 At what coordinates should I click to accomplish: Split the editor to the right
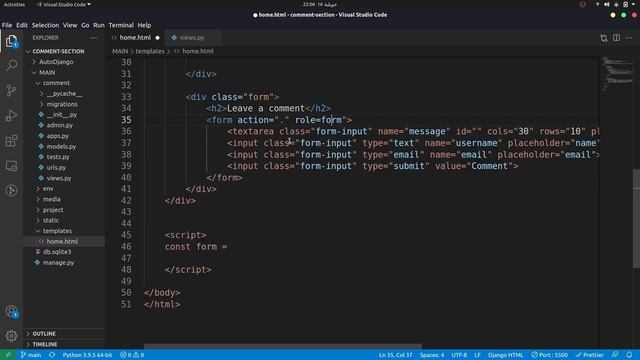(x=616, y=38)
